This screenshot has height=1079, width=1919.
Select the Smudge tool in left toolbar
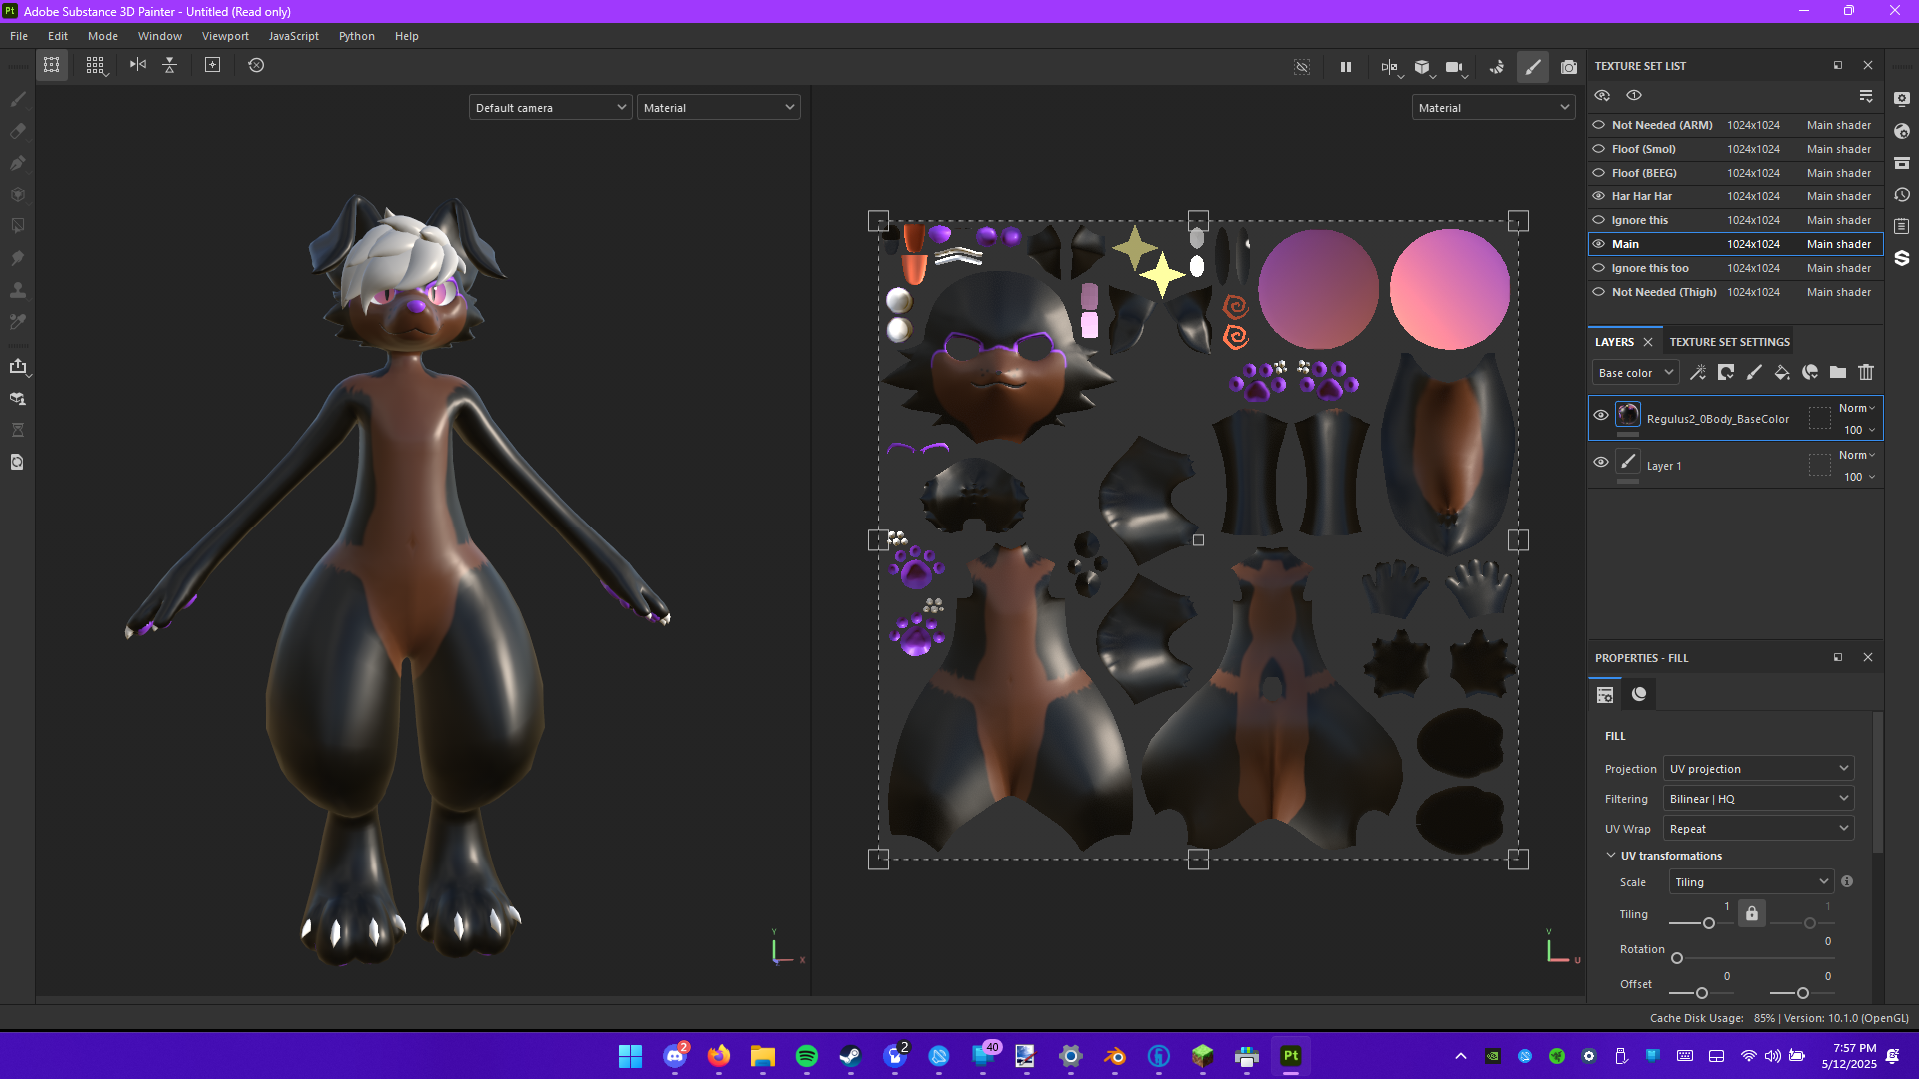[18, 258]
